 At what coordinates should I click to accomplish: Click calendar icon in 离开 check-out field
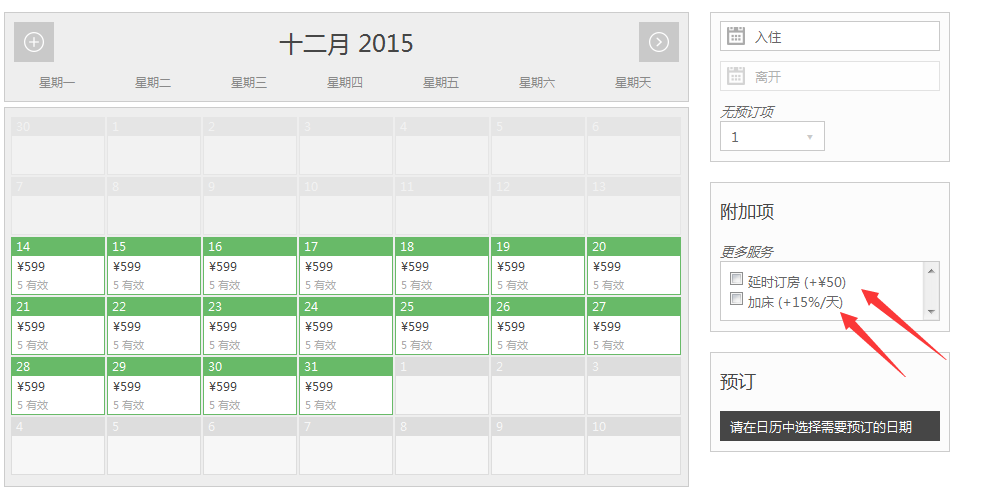736,76
